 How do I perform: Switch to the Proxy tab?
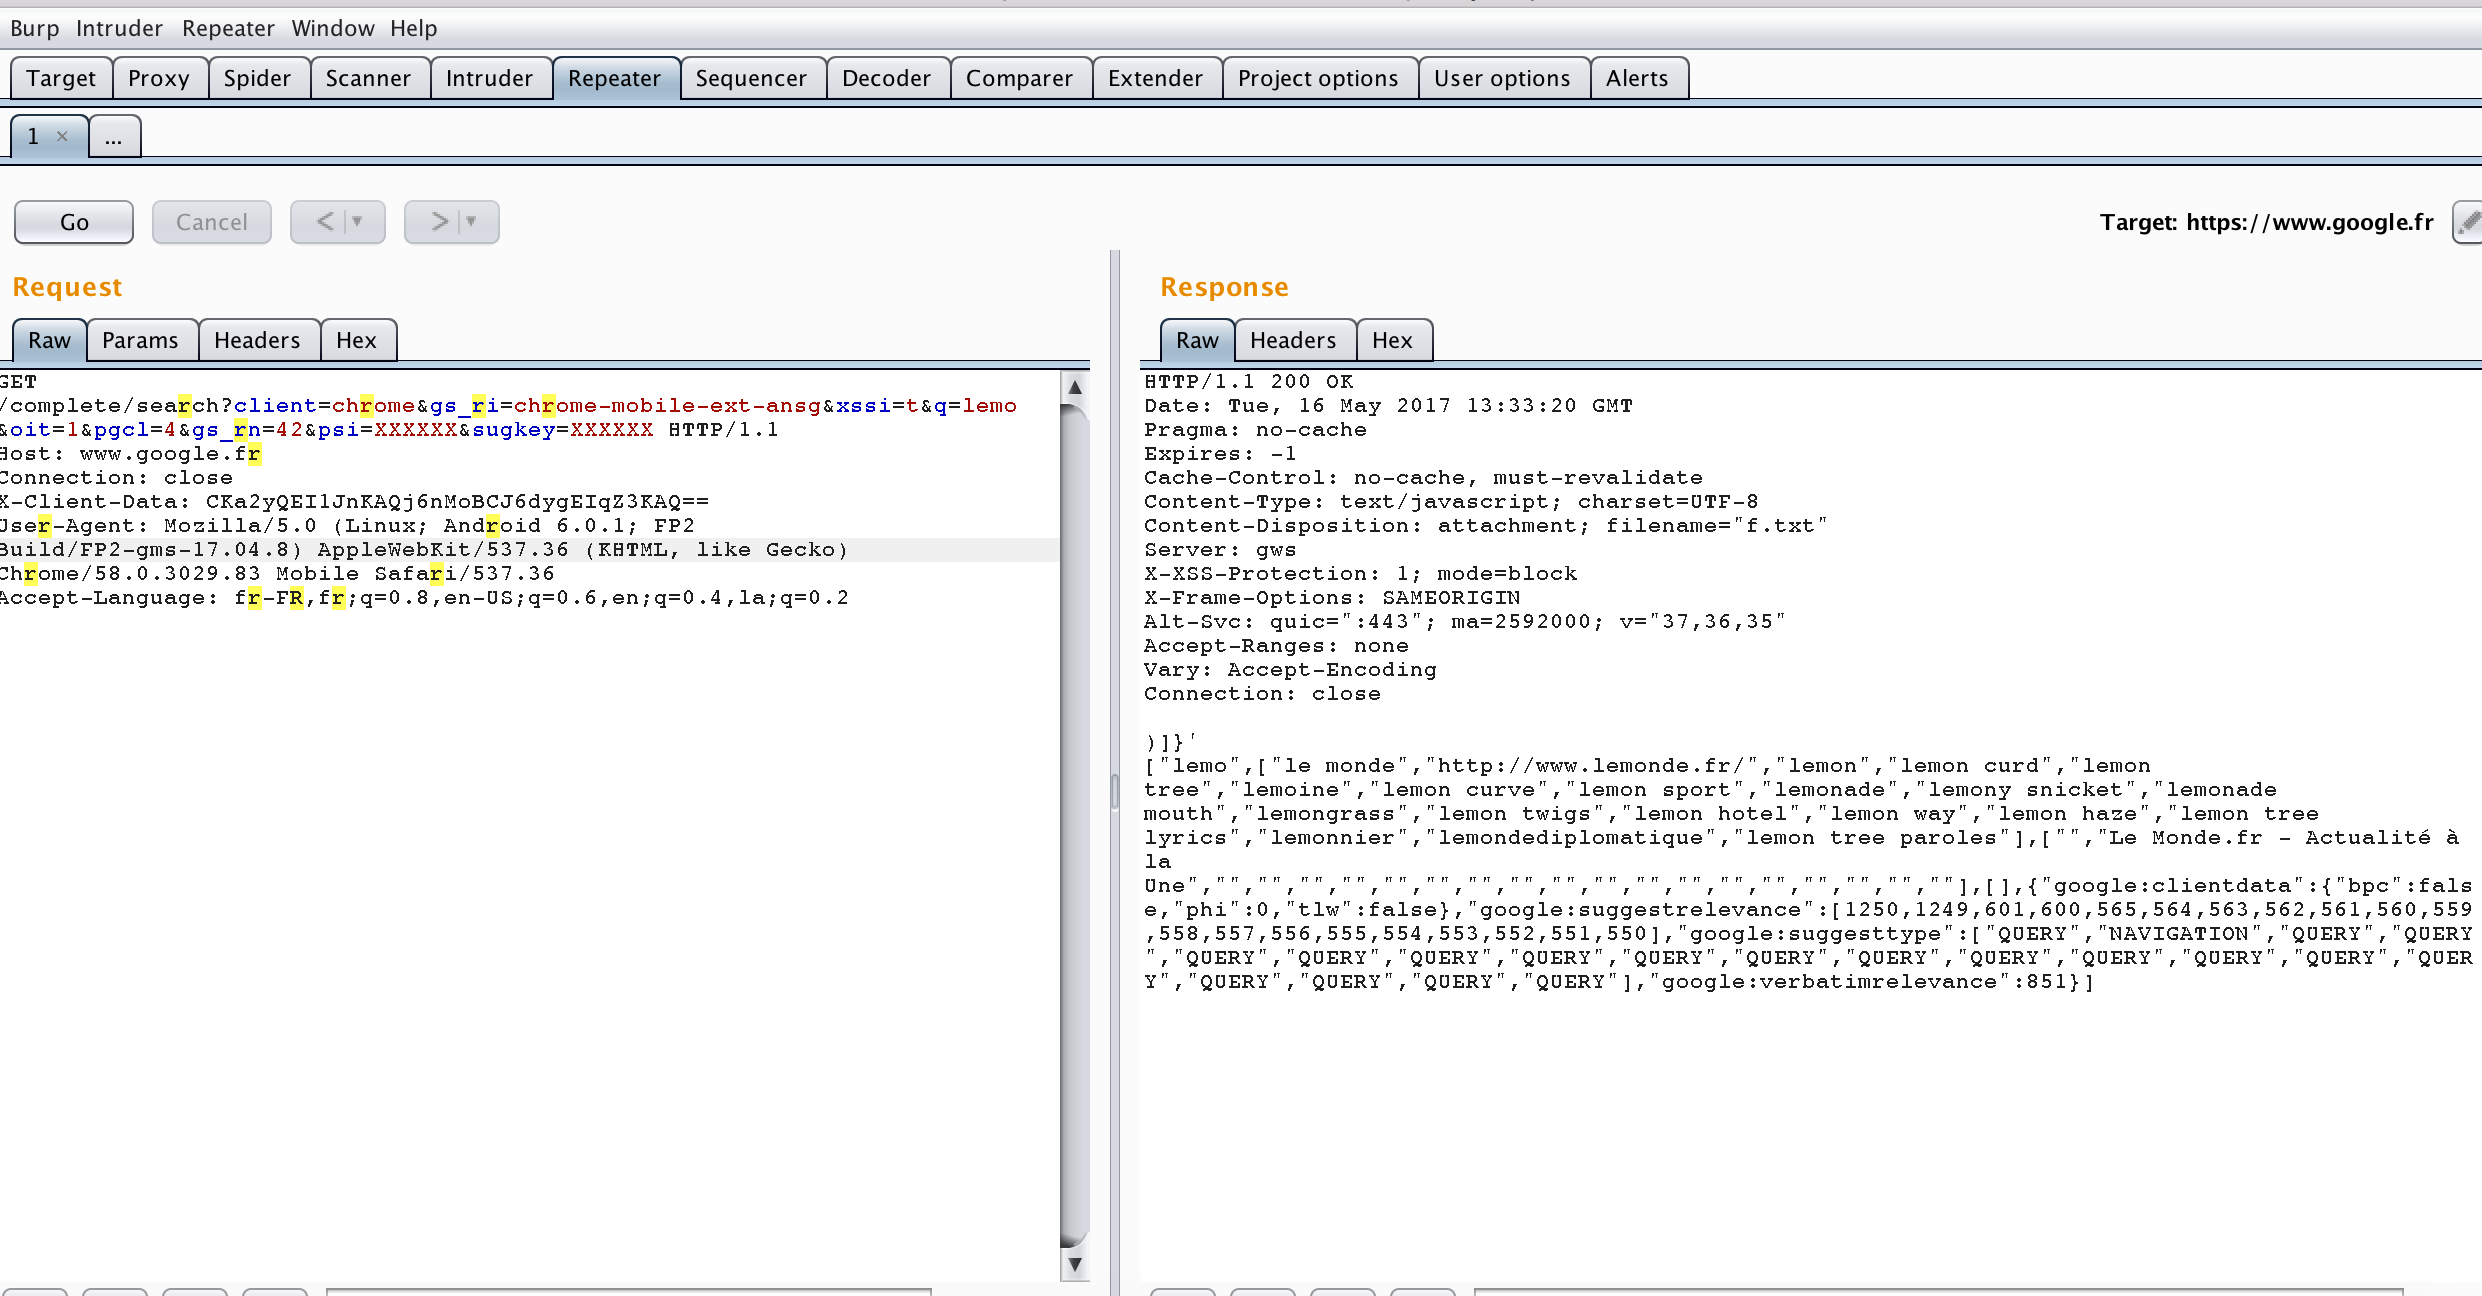pyautogui.click(x=159, y=78)
